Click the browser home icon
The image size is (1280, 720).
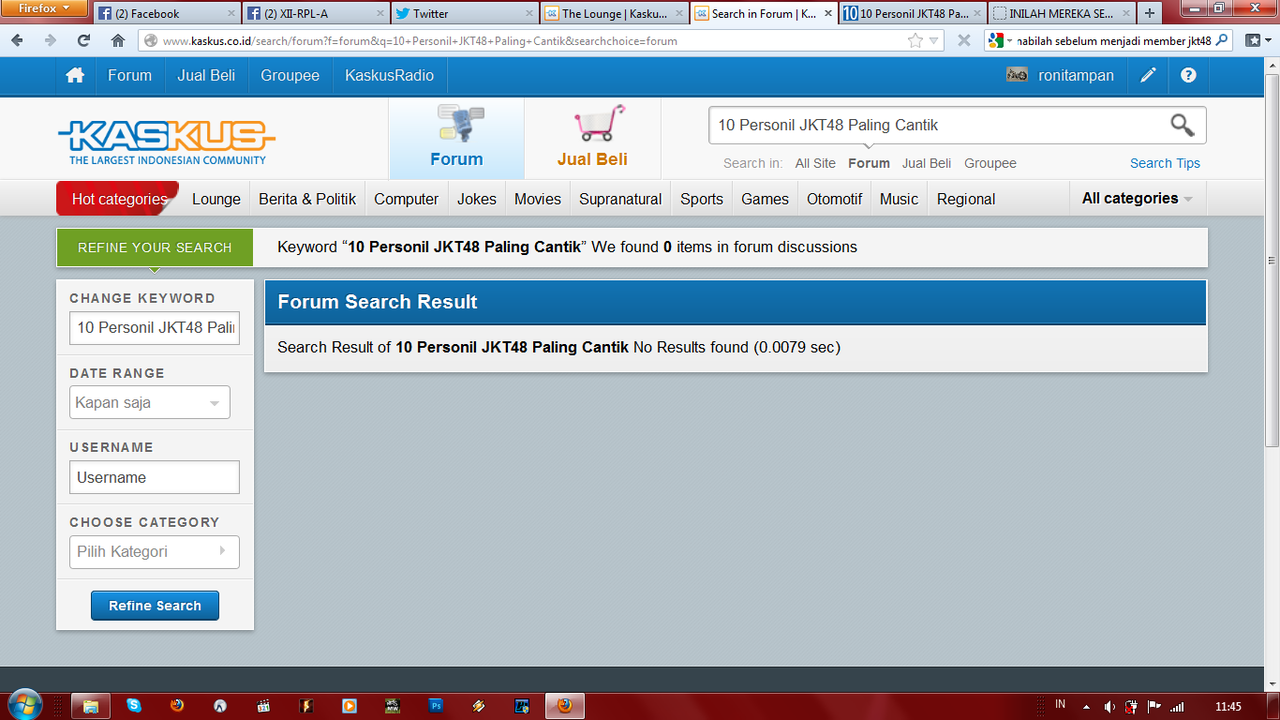click(118, 41)
